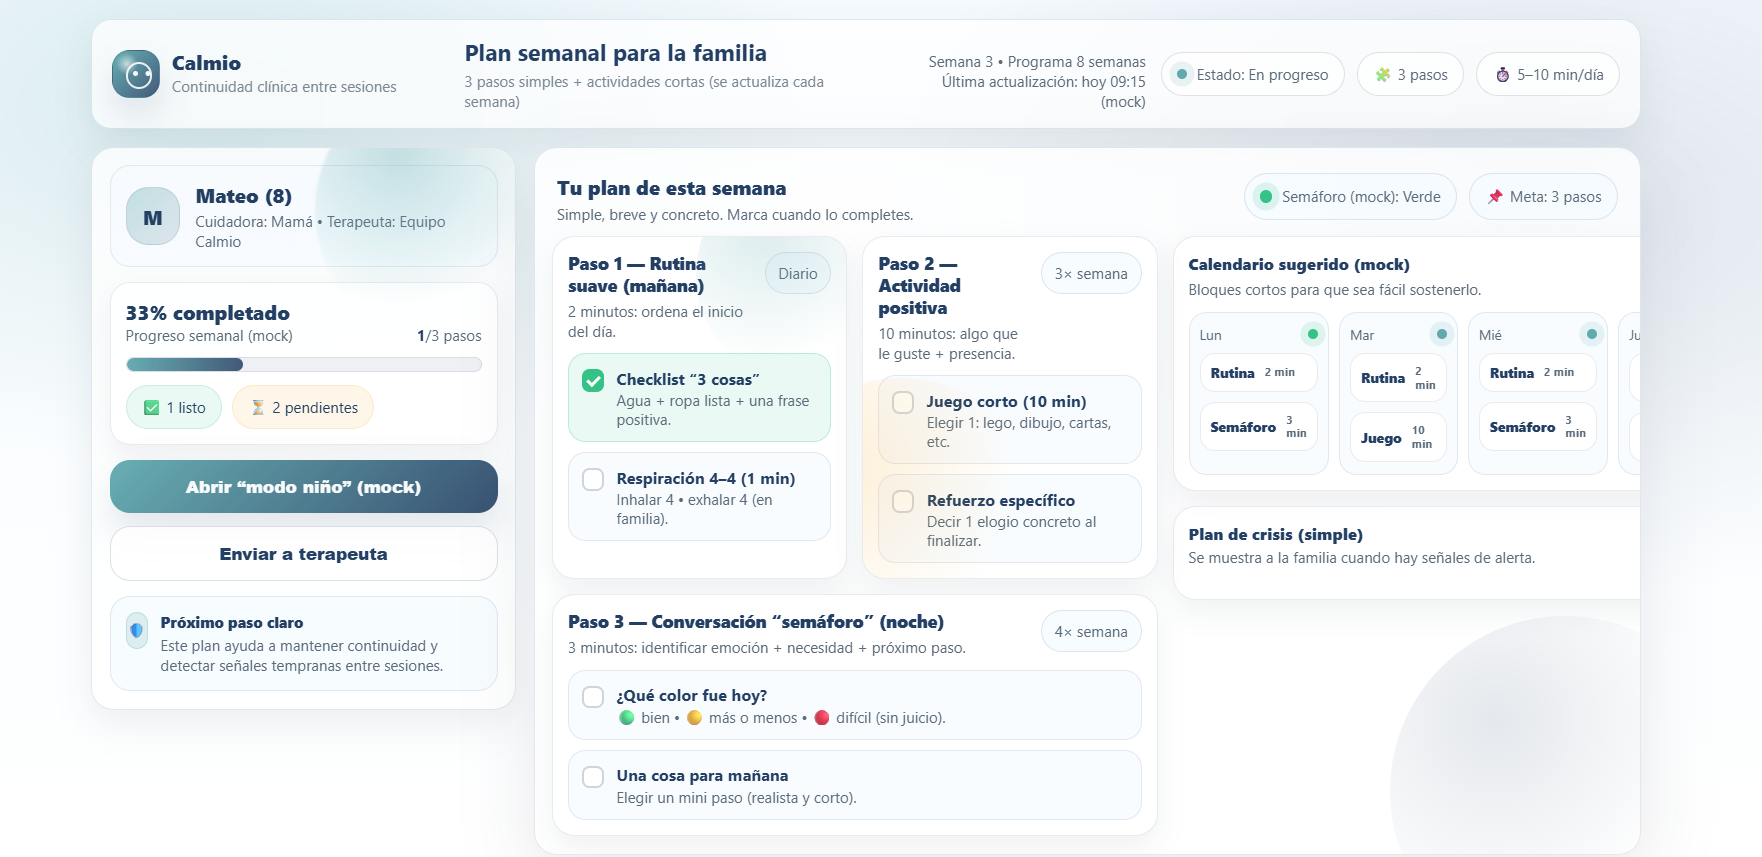Click the pin icon in "Meta: 3 pasos"
Image resolution: width=1762 pixels, height=857 pixels.
pos(1497,196)
